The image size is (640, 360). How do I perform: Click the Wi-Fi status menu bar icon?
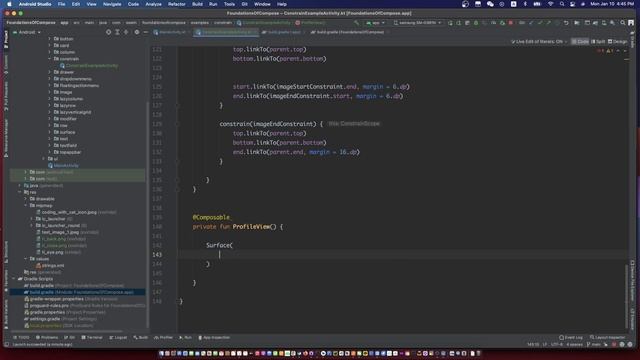550,4
